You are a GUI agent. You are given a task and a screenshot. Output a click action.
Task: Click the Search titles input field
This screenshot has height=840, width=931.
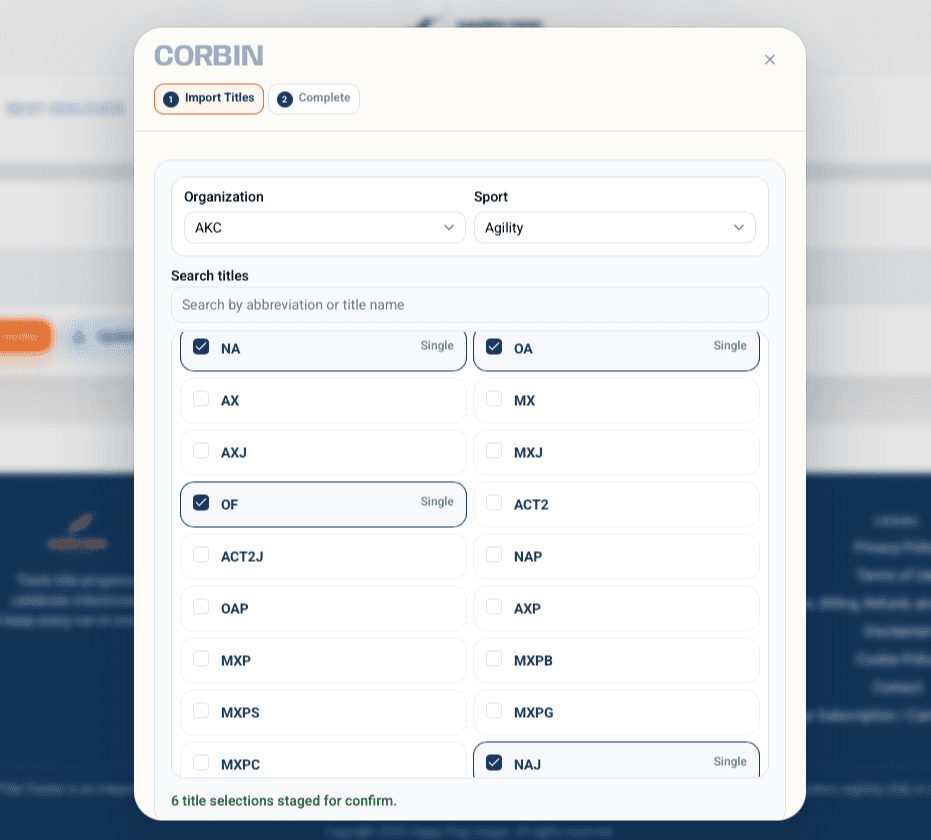point(470,305)
